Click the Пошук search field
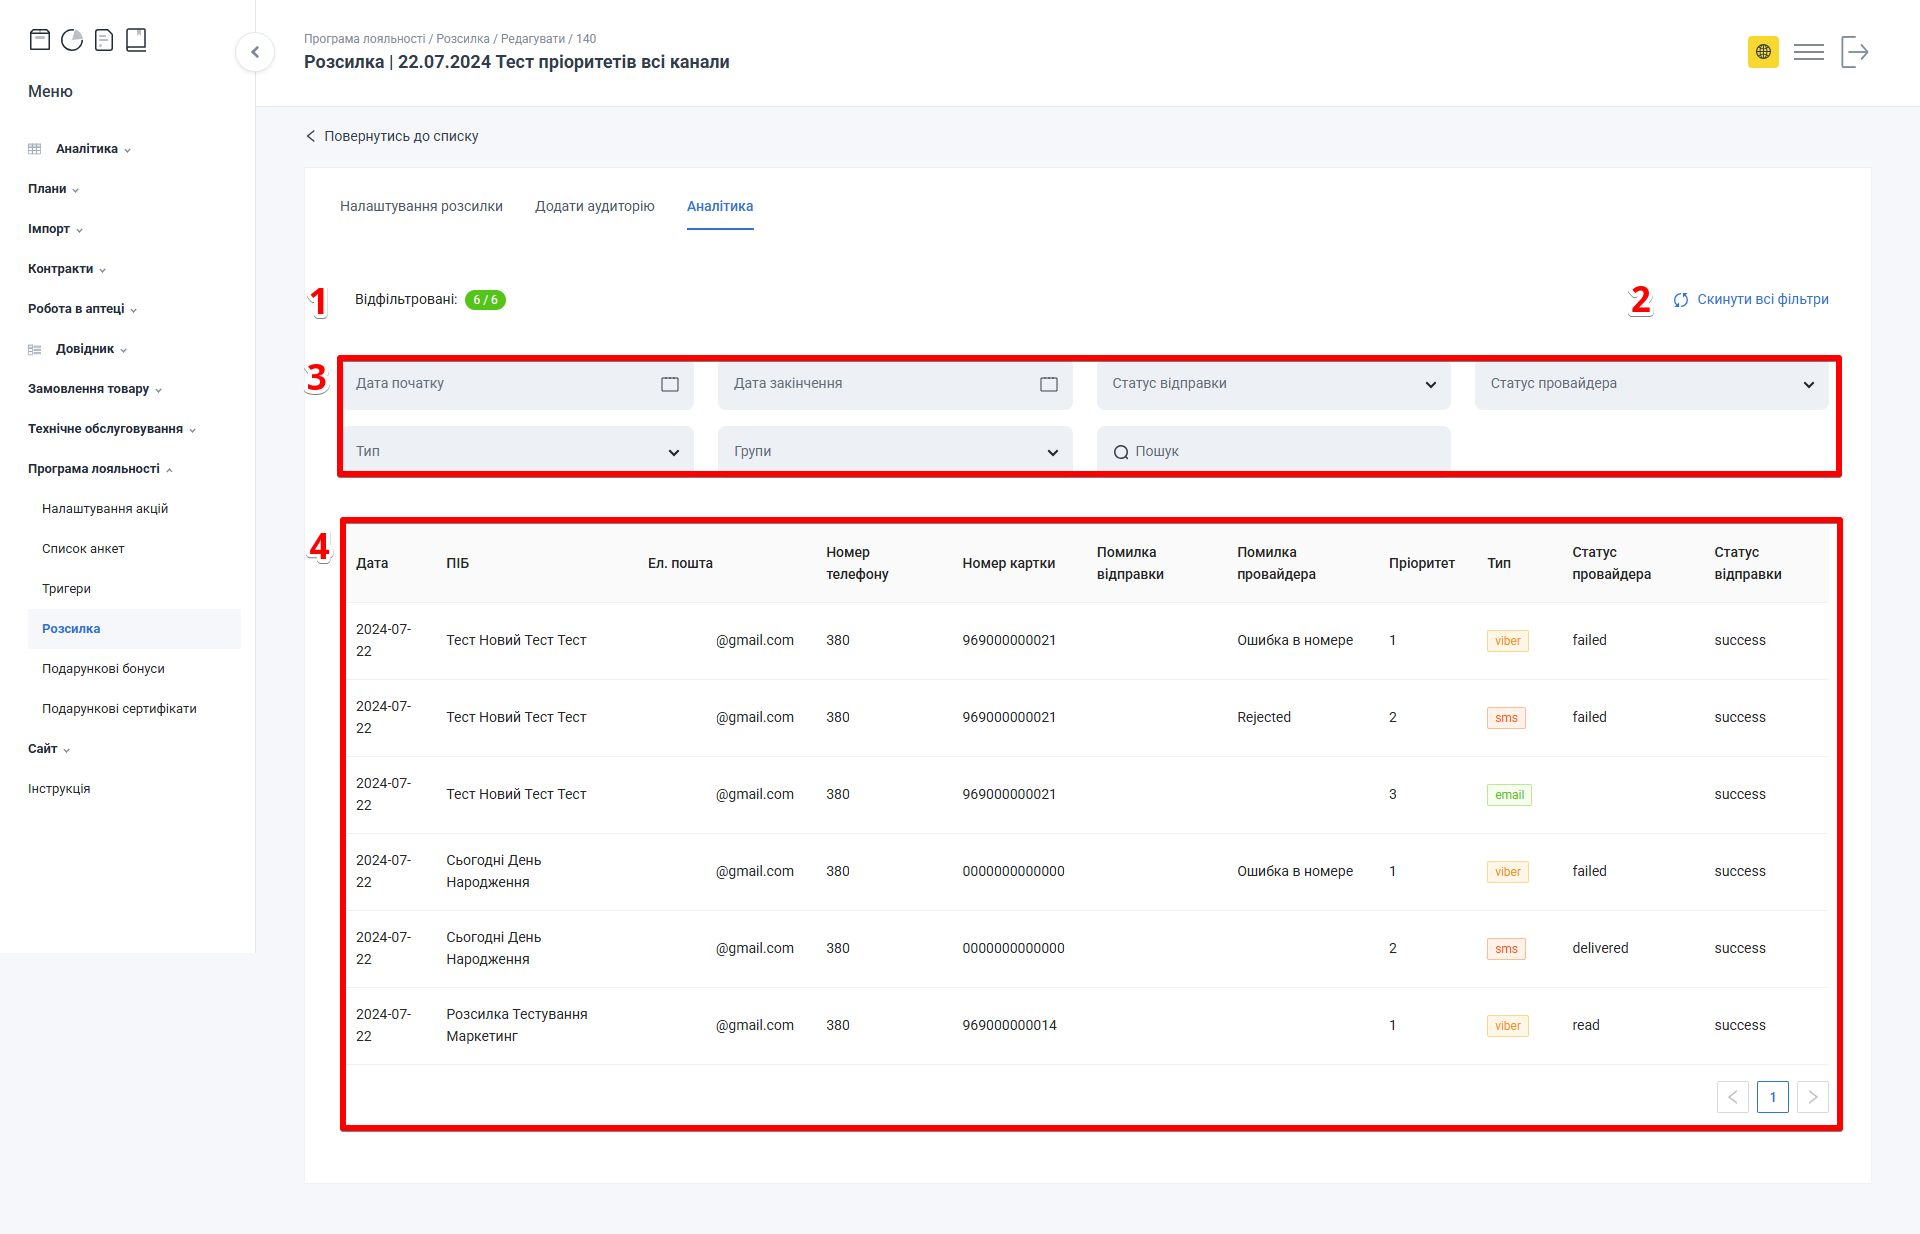The height and width of the screenshot is (1234, 1920). (1273, 451)
